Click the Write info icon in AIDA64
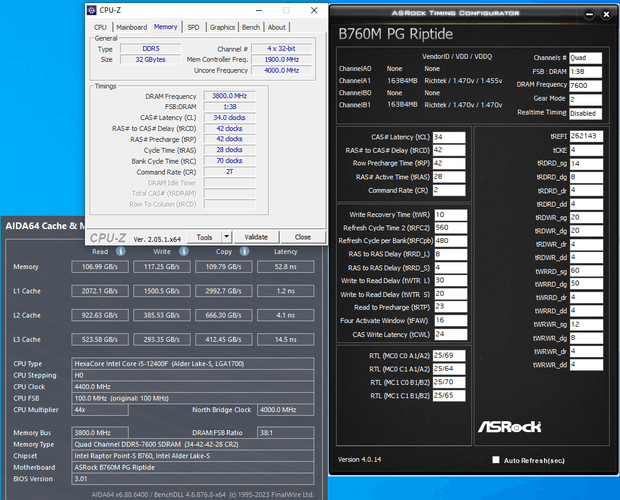 [x=183, y=251]
